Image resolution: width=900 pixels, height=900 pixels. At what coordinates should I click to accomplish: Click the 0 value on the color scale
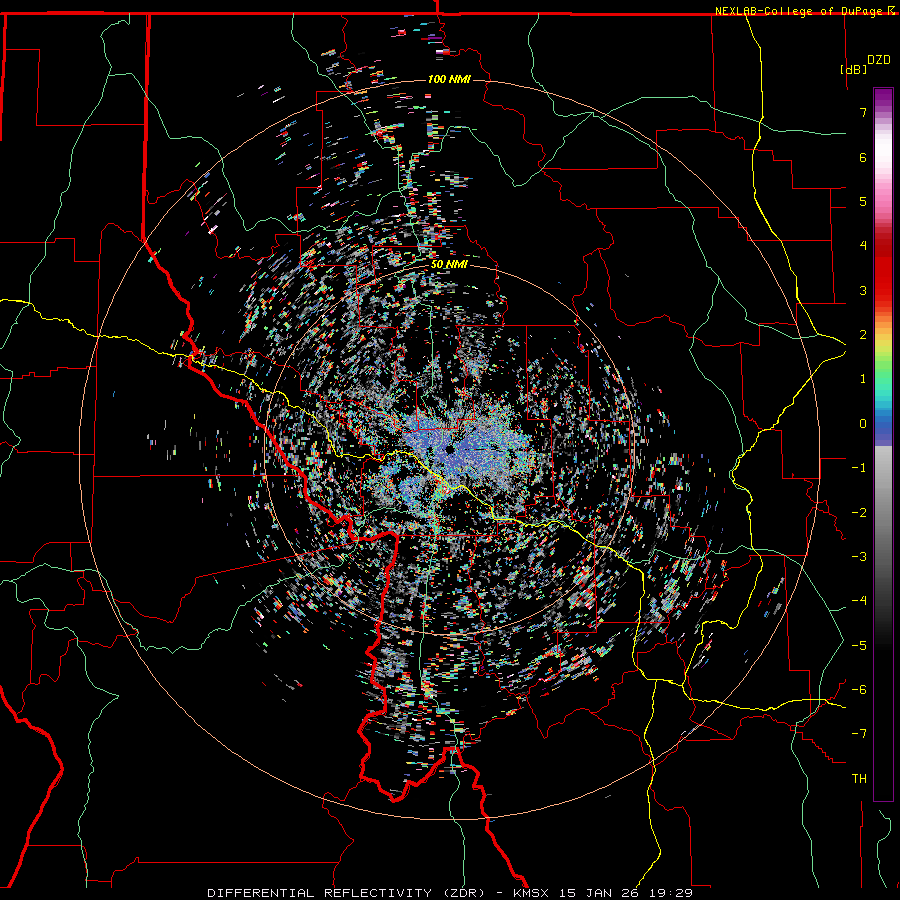(863, 424)
